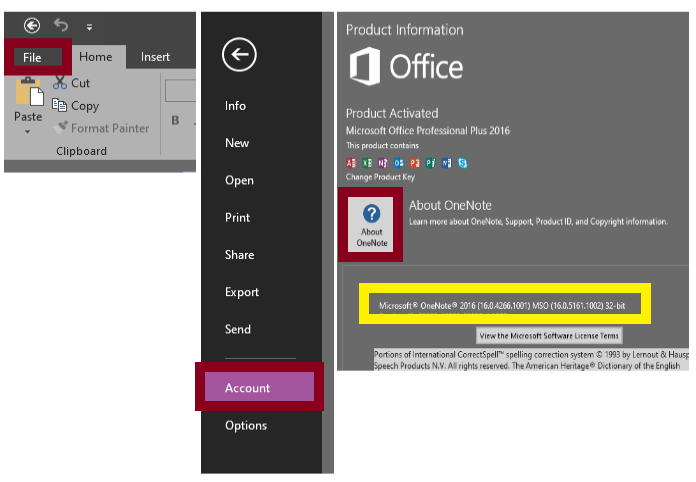Open the Info page in backstage
This screenshot has height=482, width=696.
coord(235,106)
